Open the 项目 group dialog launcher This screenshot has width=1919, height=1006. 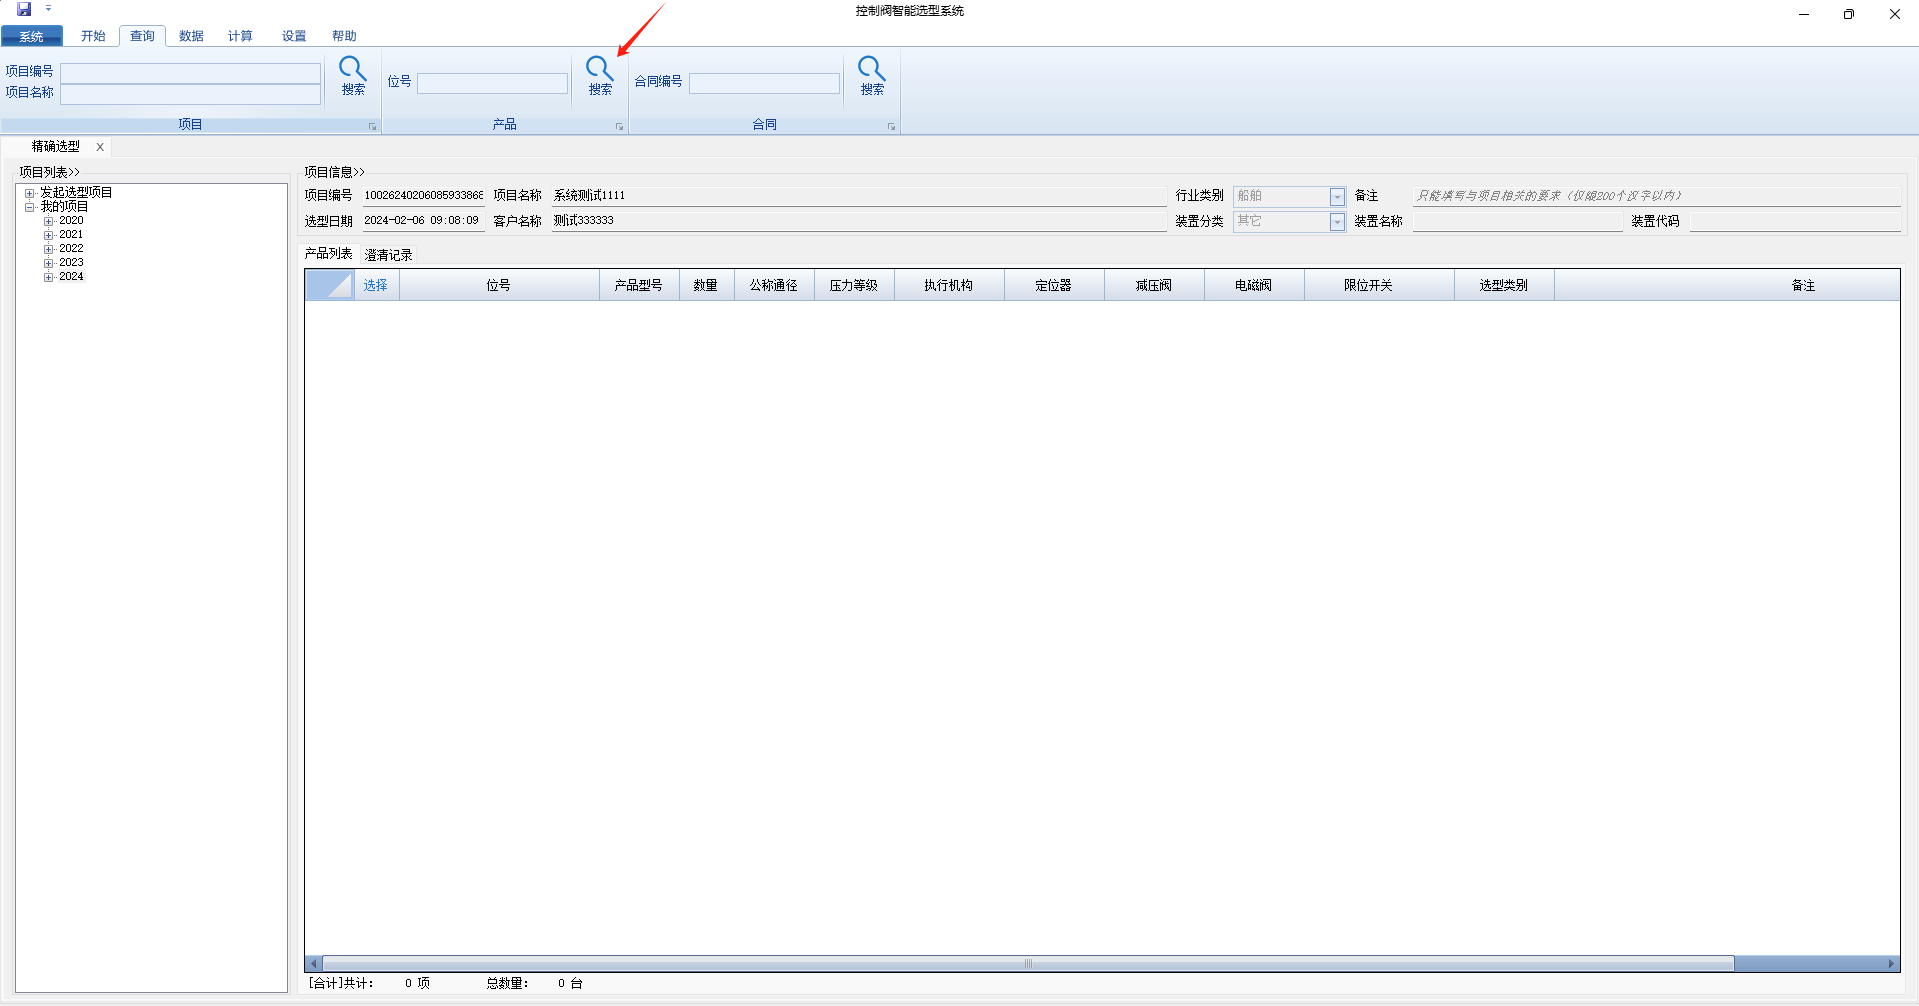(x=373, y=127)
